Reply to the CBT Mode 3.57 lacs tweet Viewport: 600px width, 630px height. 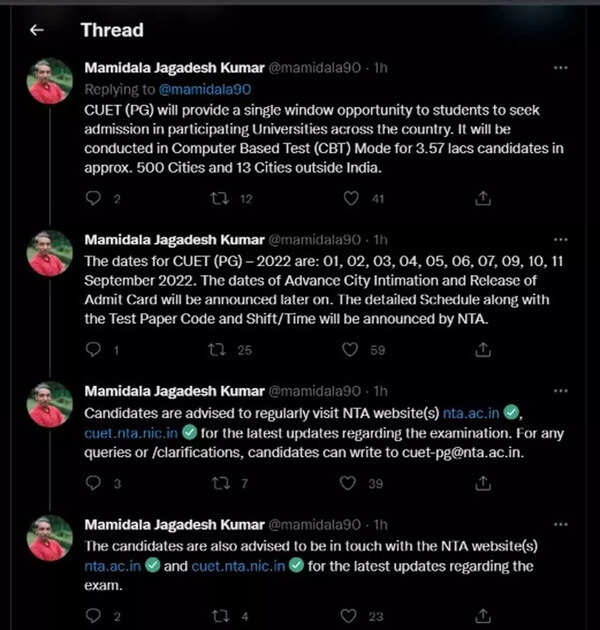(93, 198)
